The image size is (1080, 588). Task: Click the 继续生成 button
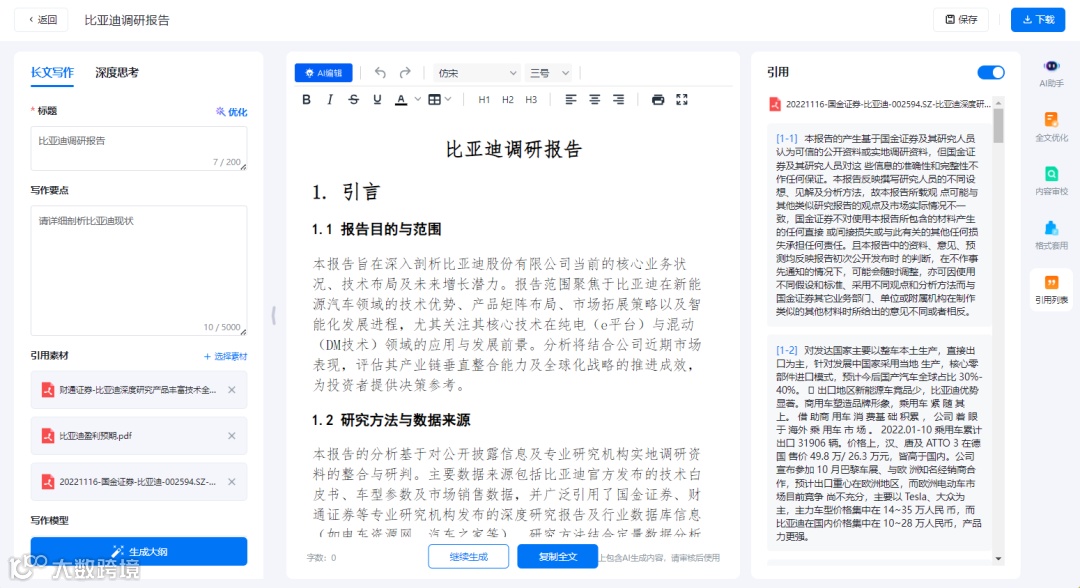pos(468,556)
